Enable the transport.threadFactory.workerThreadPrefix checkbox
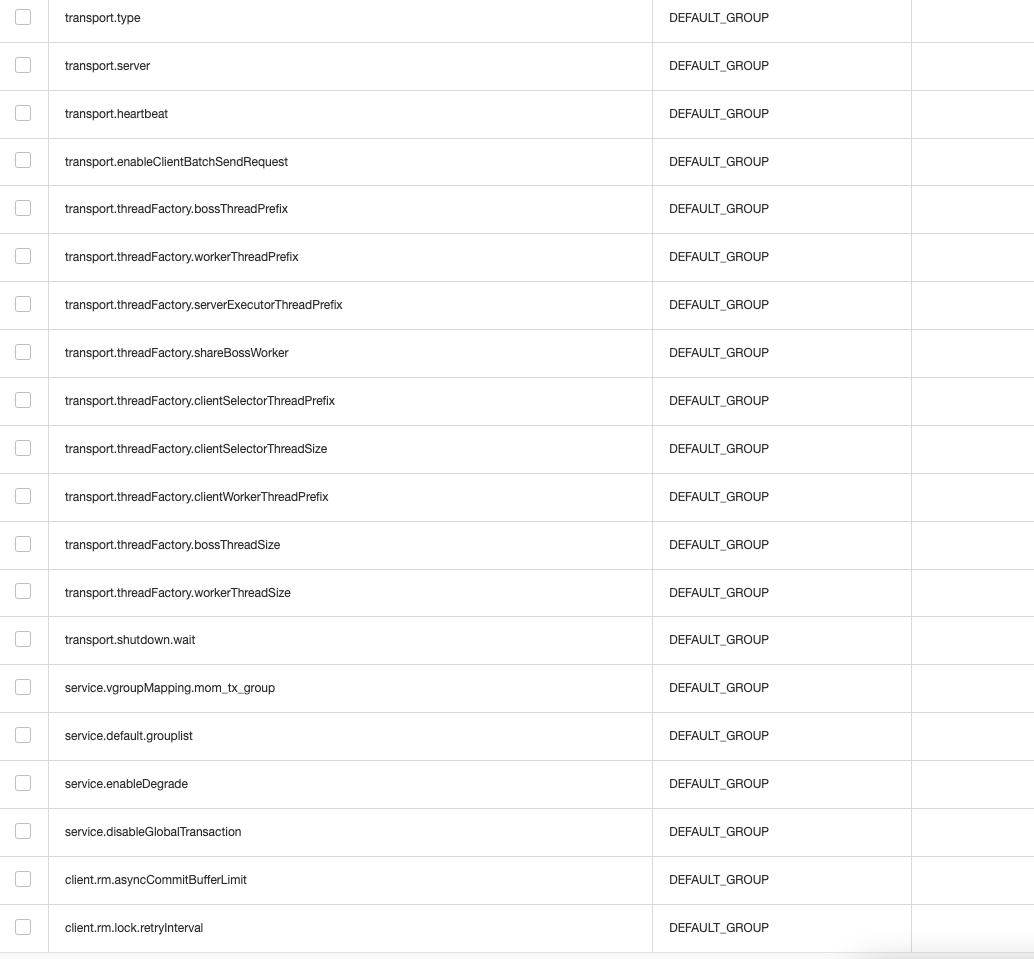Image resolution: width=1034 pixels, height=959 pixels. pos(23,256)
